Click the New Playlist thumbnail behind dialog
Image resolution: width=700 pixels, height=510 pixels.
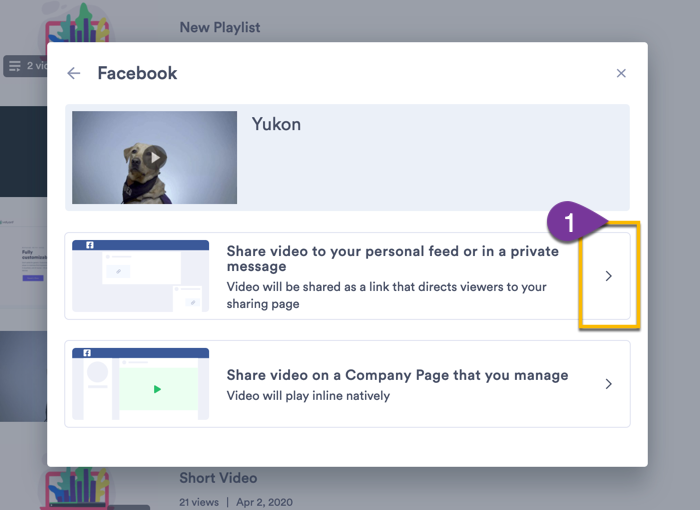[x=77, y=22]
